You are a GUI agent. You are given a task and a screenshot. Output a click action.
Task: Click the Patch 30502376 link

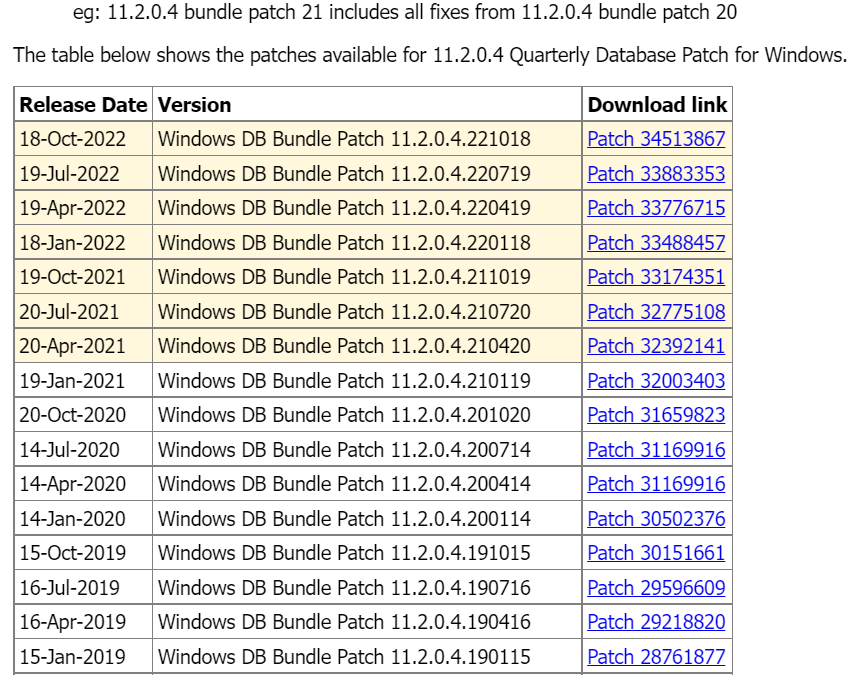coord(656,519)
